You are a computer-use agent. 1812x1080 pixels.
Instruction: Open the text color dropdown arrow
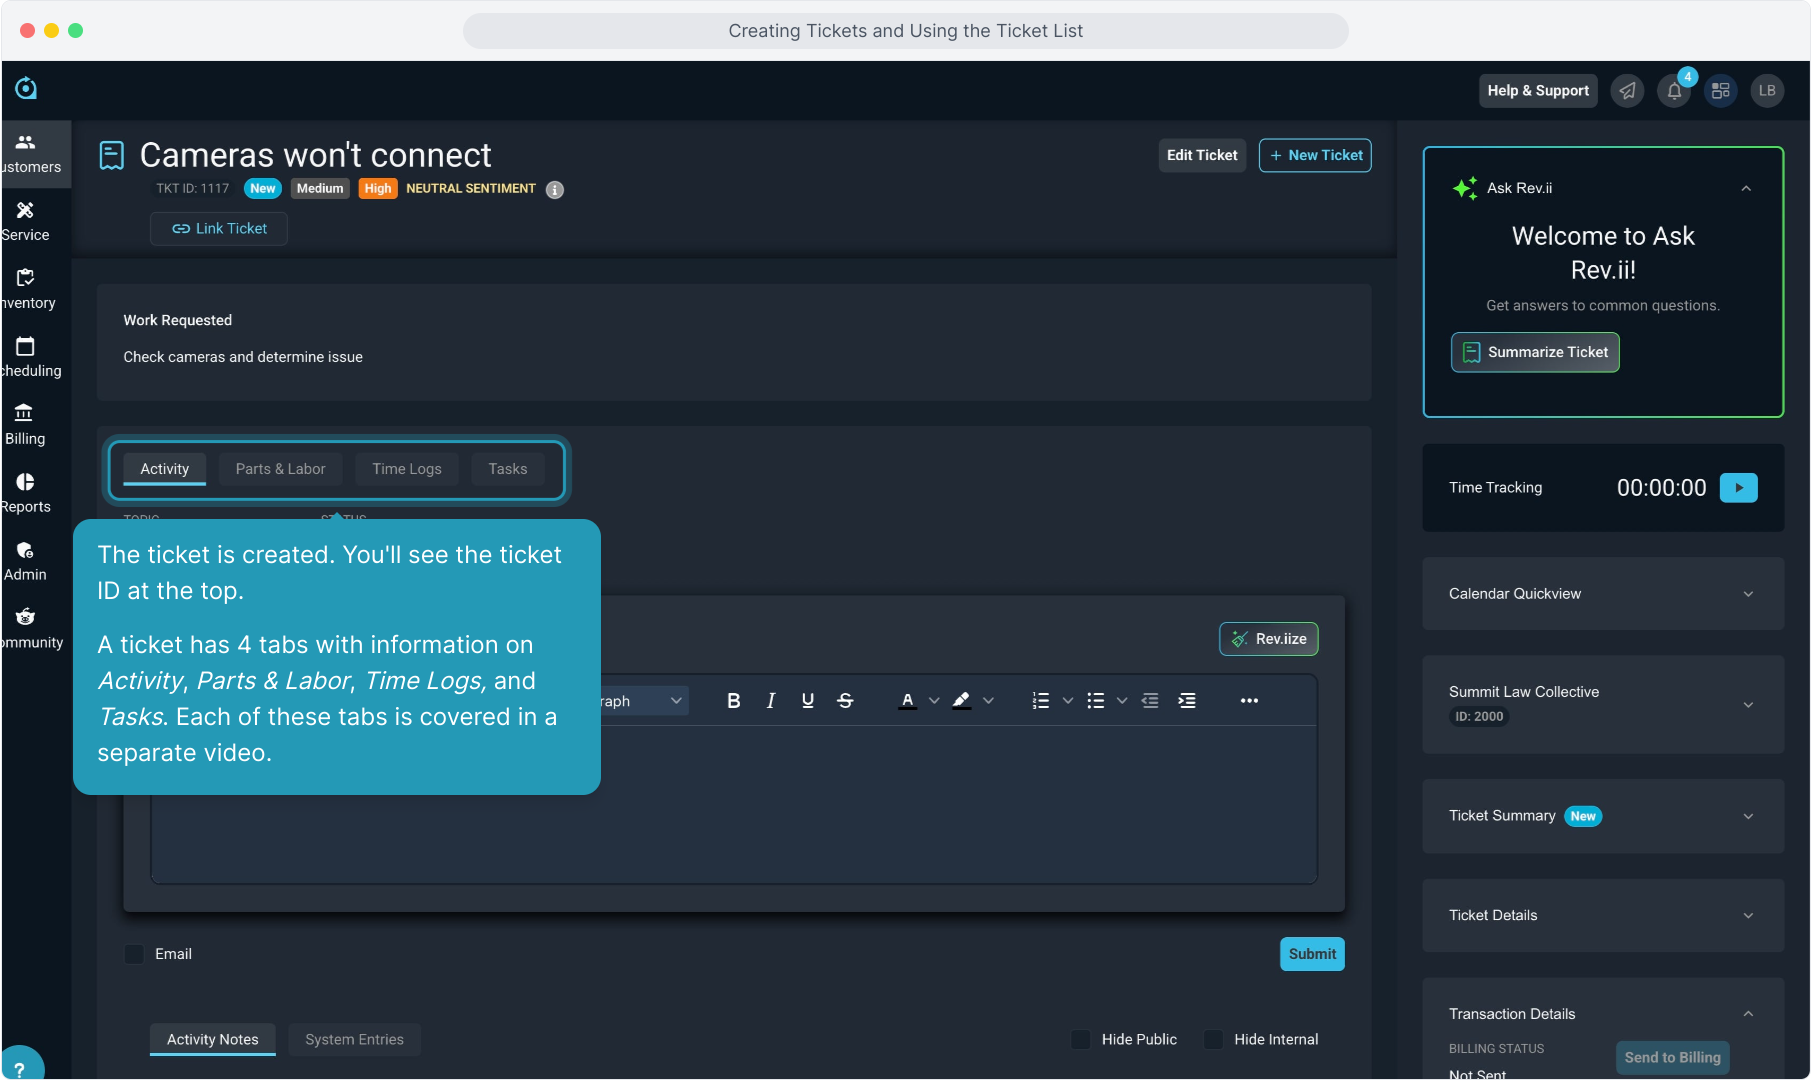[x=934, y=701]
